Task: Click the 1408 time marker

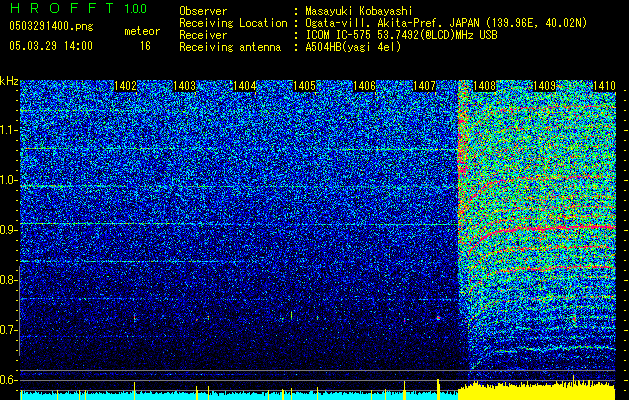Action: coord(485,86)
